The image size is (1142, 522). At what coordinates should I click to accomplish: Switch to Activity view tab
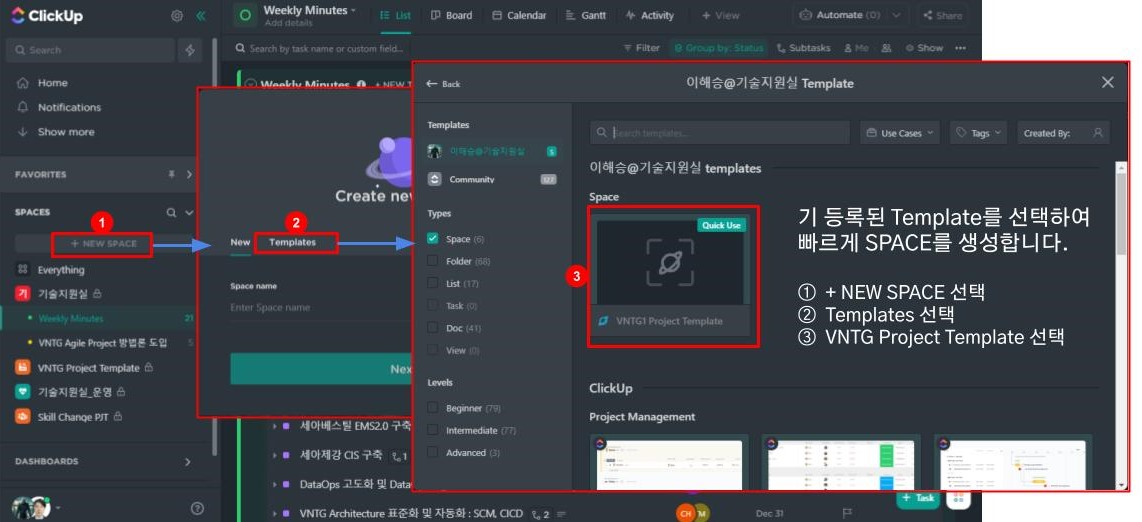pyautogui.click(x=650, y=15)
